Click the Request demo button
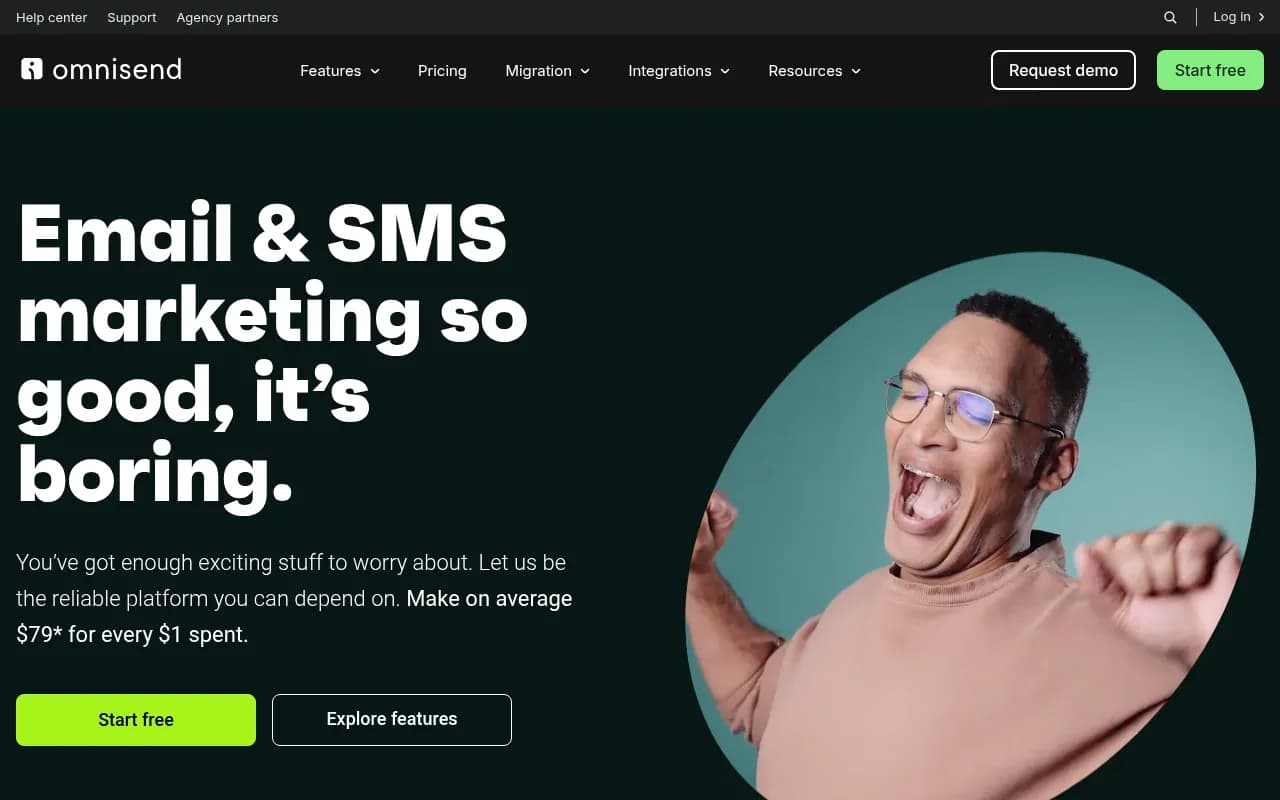Image resolution: width=1280 pixels, height=800 pixels. pyautogui.click(x=1063, y=70)
